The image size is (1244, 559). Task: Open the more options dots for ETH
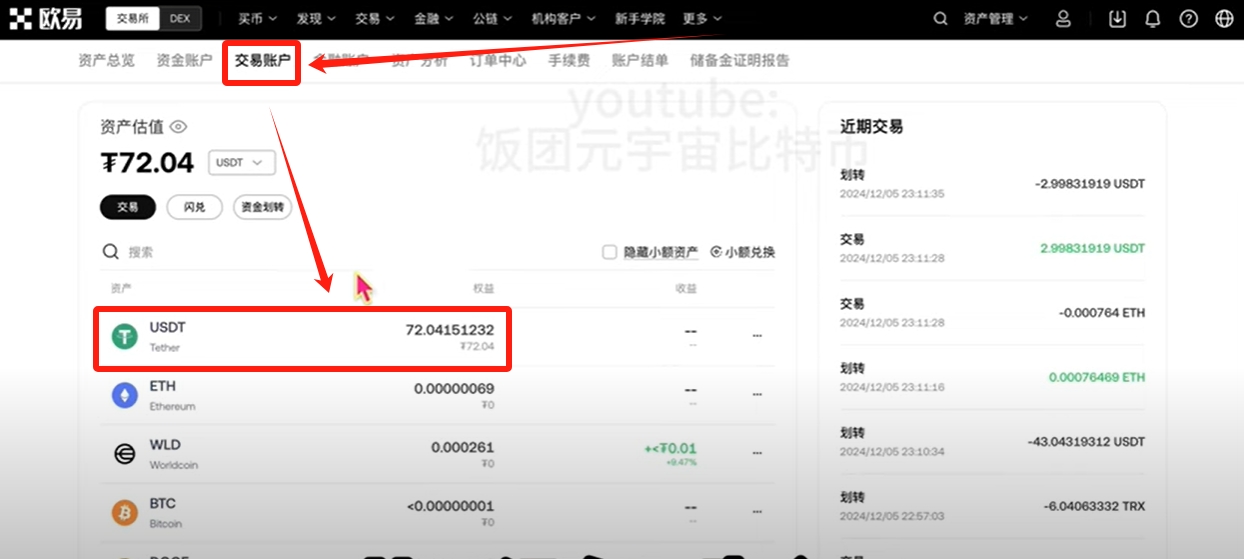[x=757, y=395]
